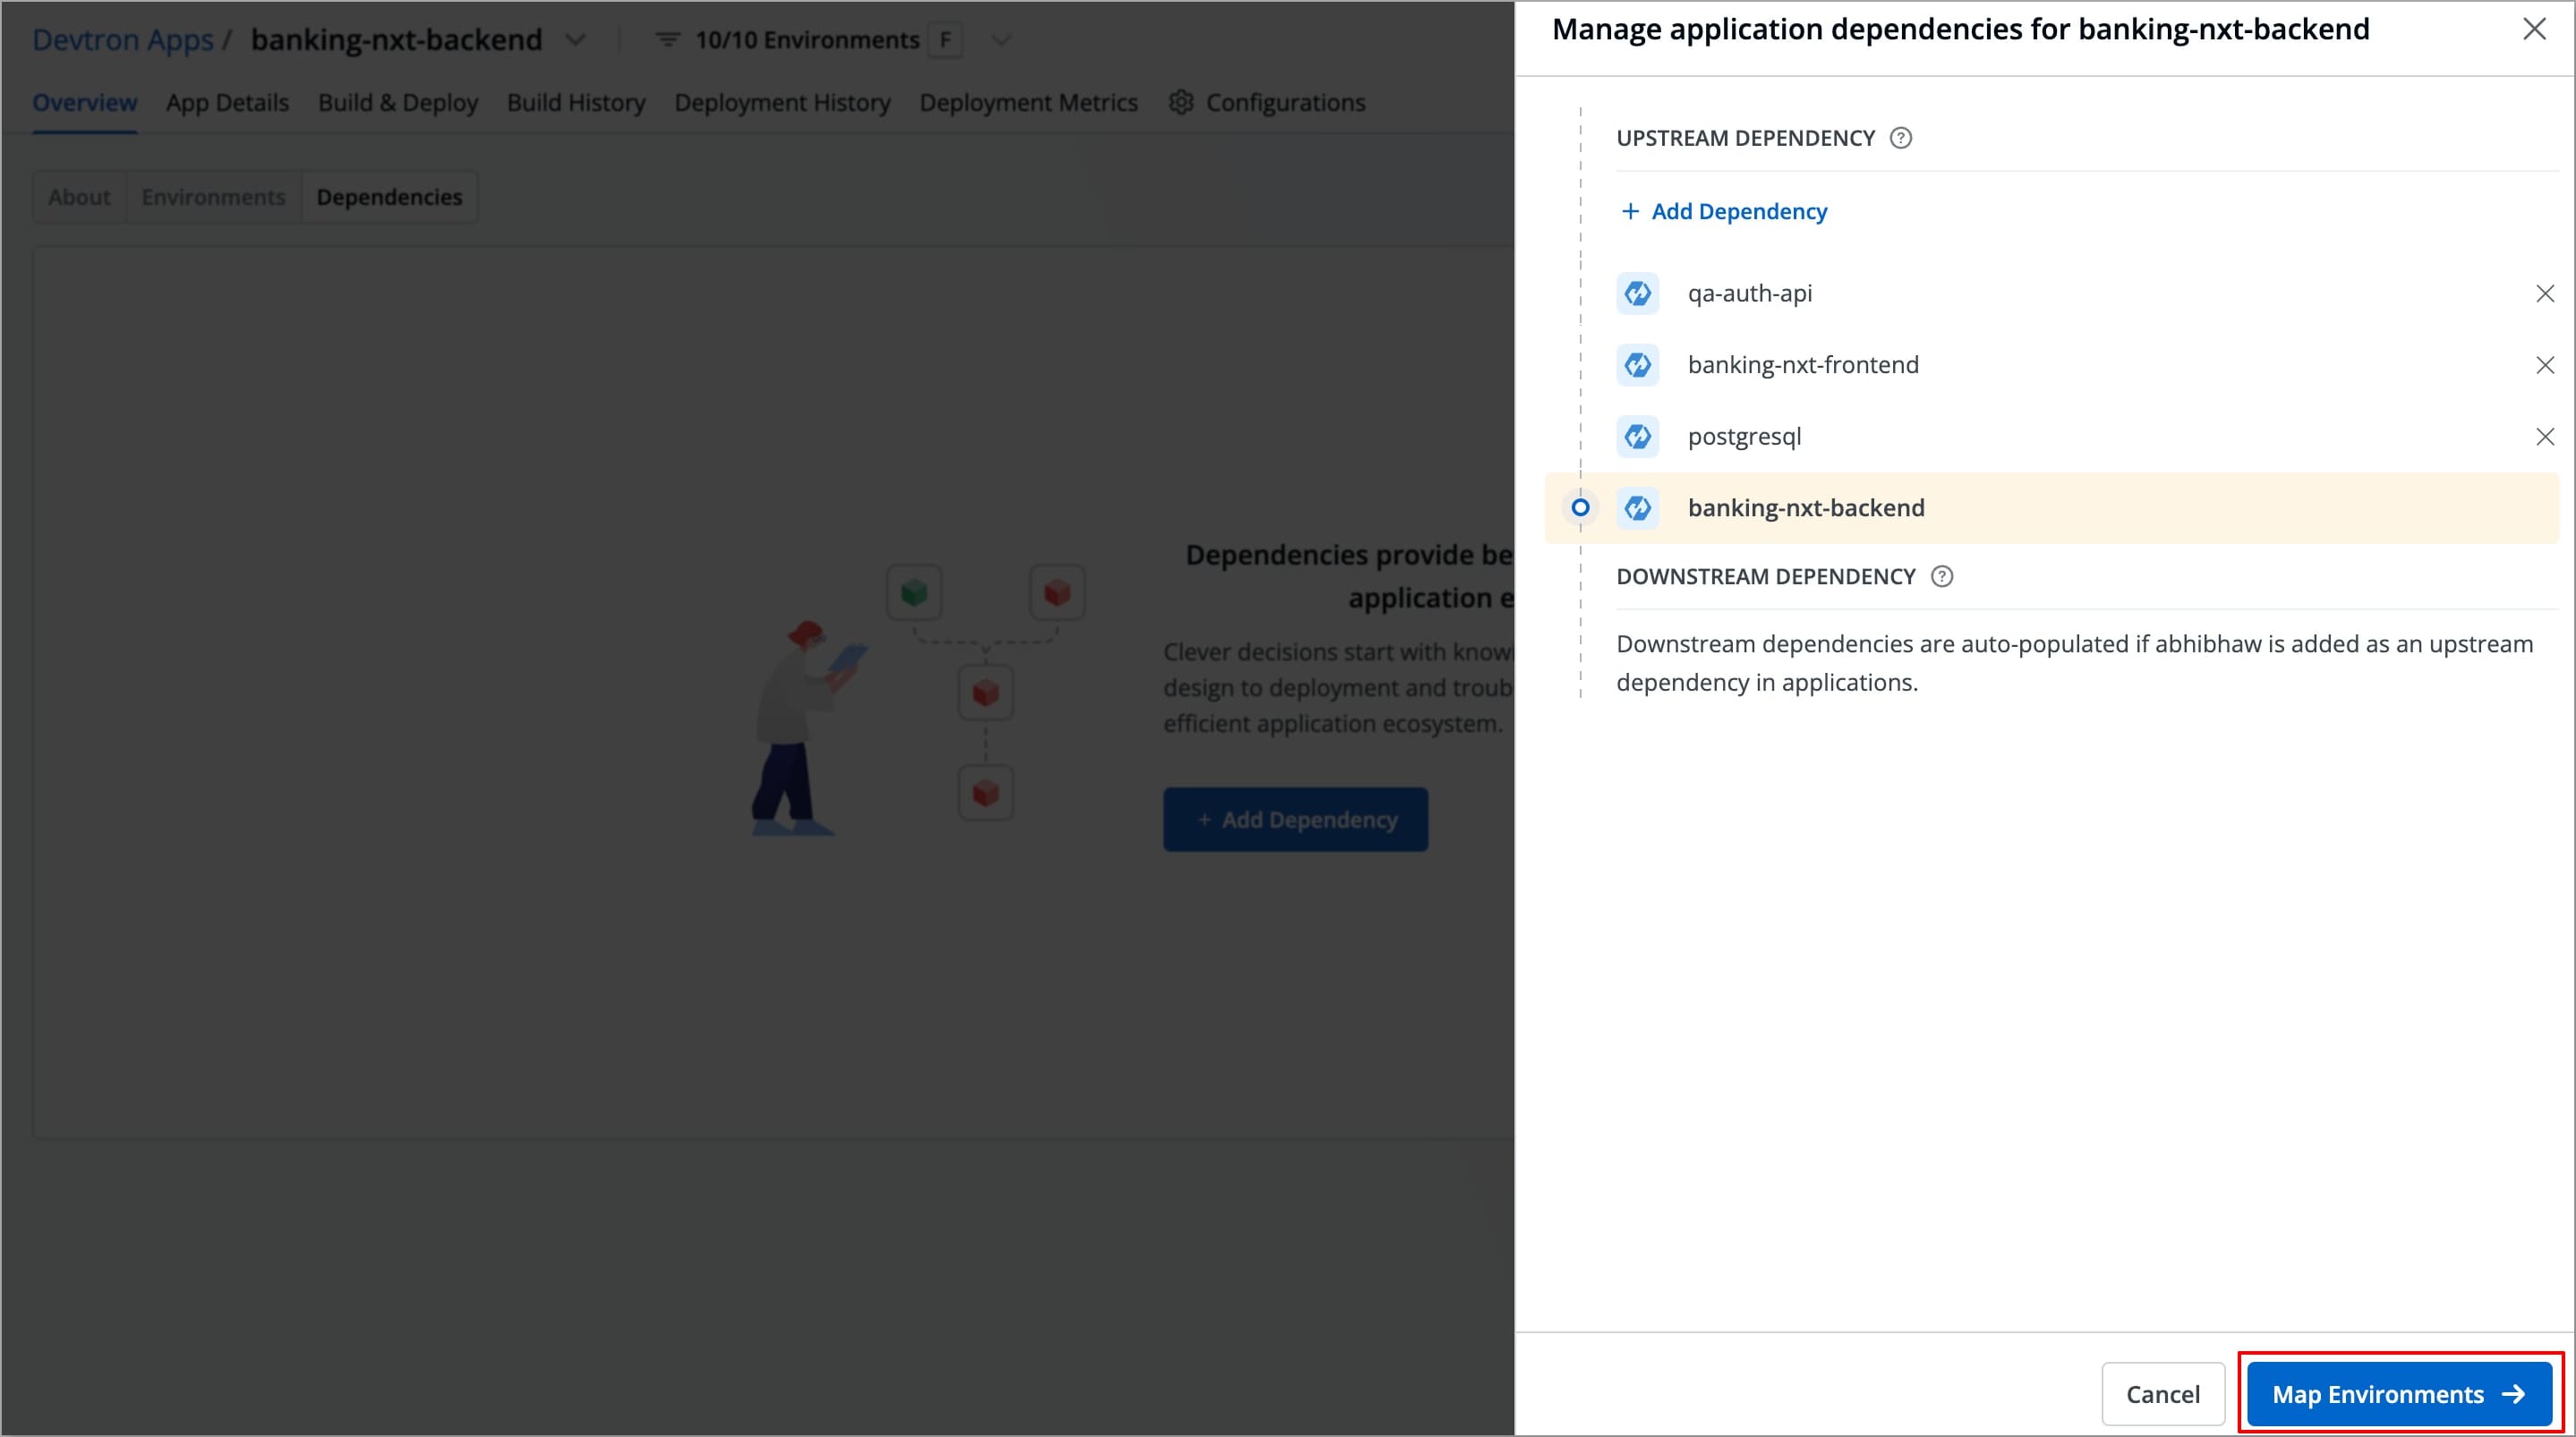Click the banking-nxt-backend app icon

pyautogui.click(x=1637, y=508)
